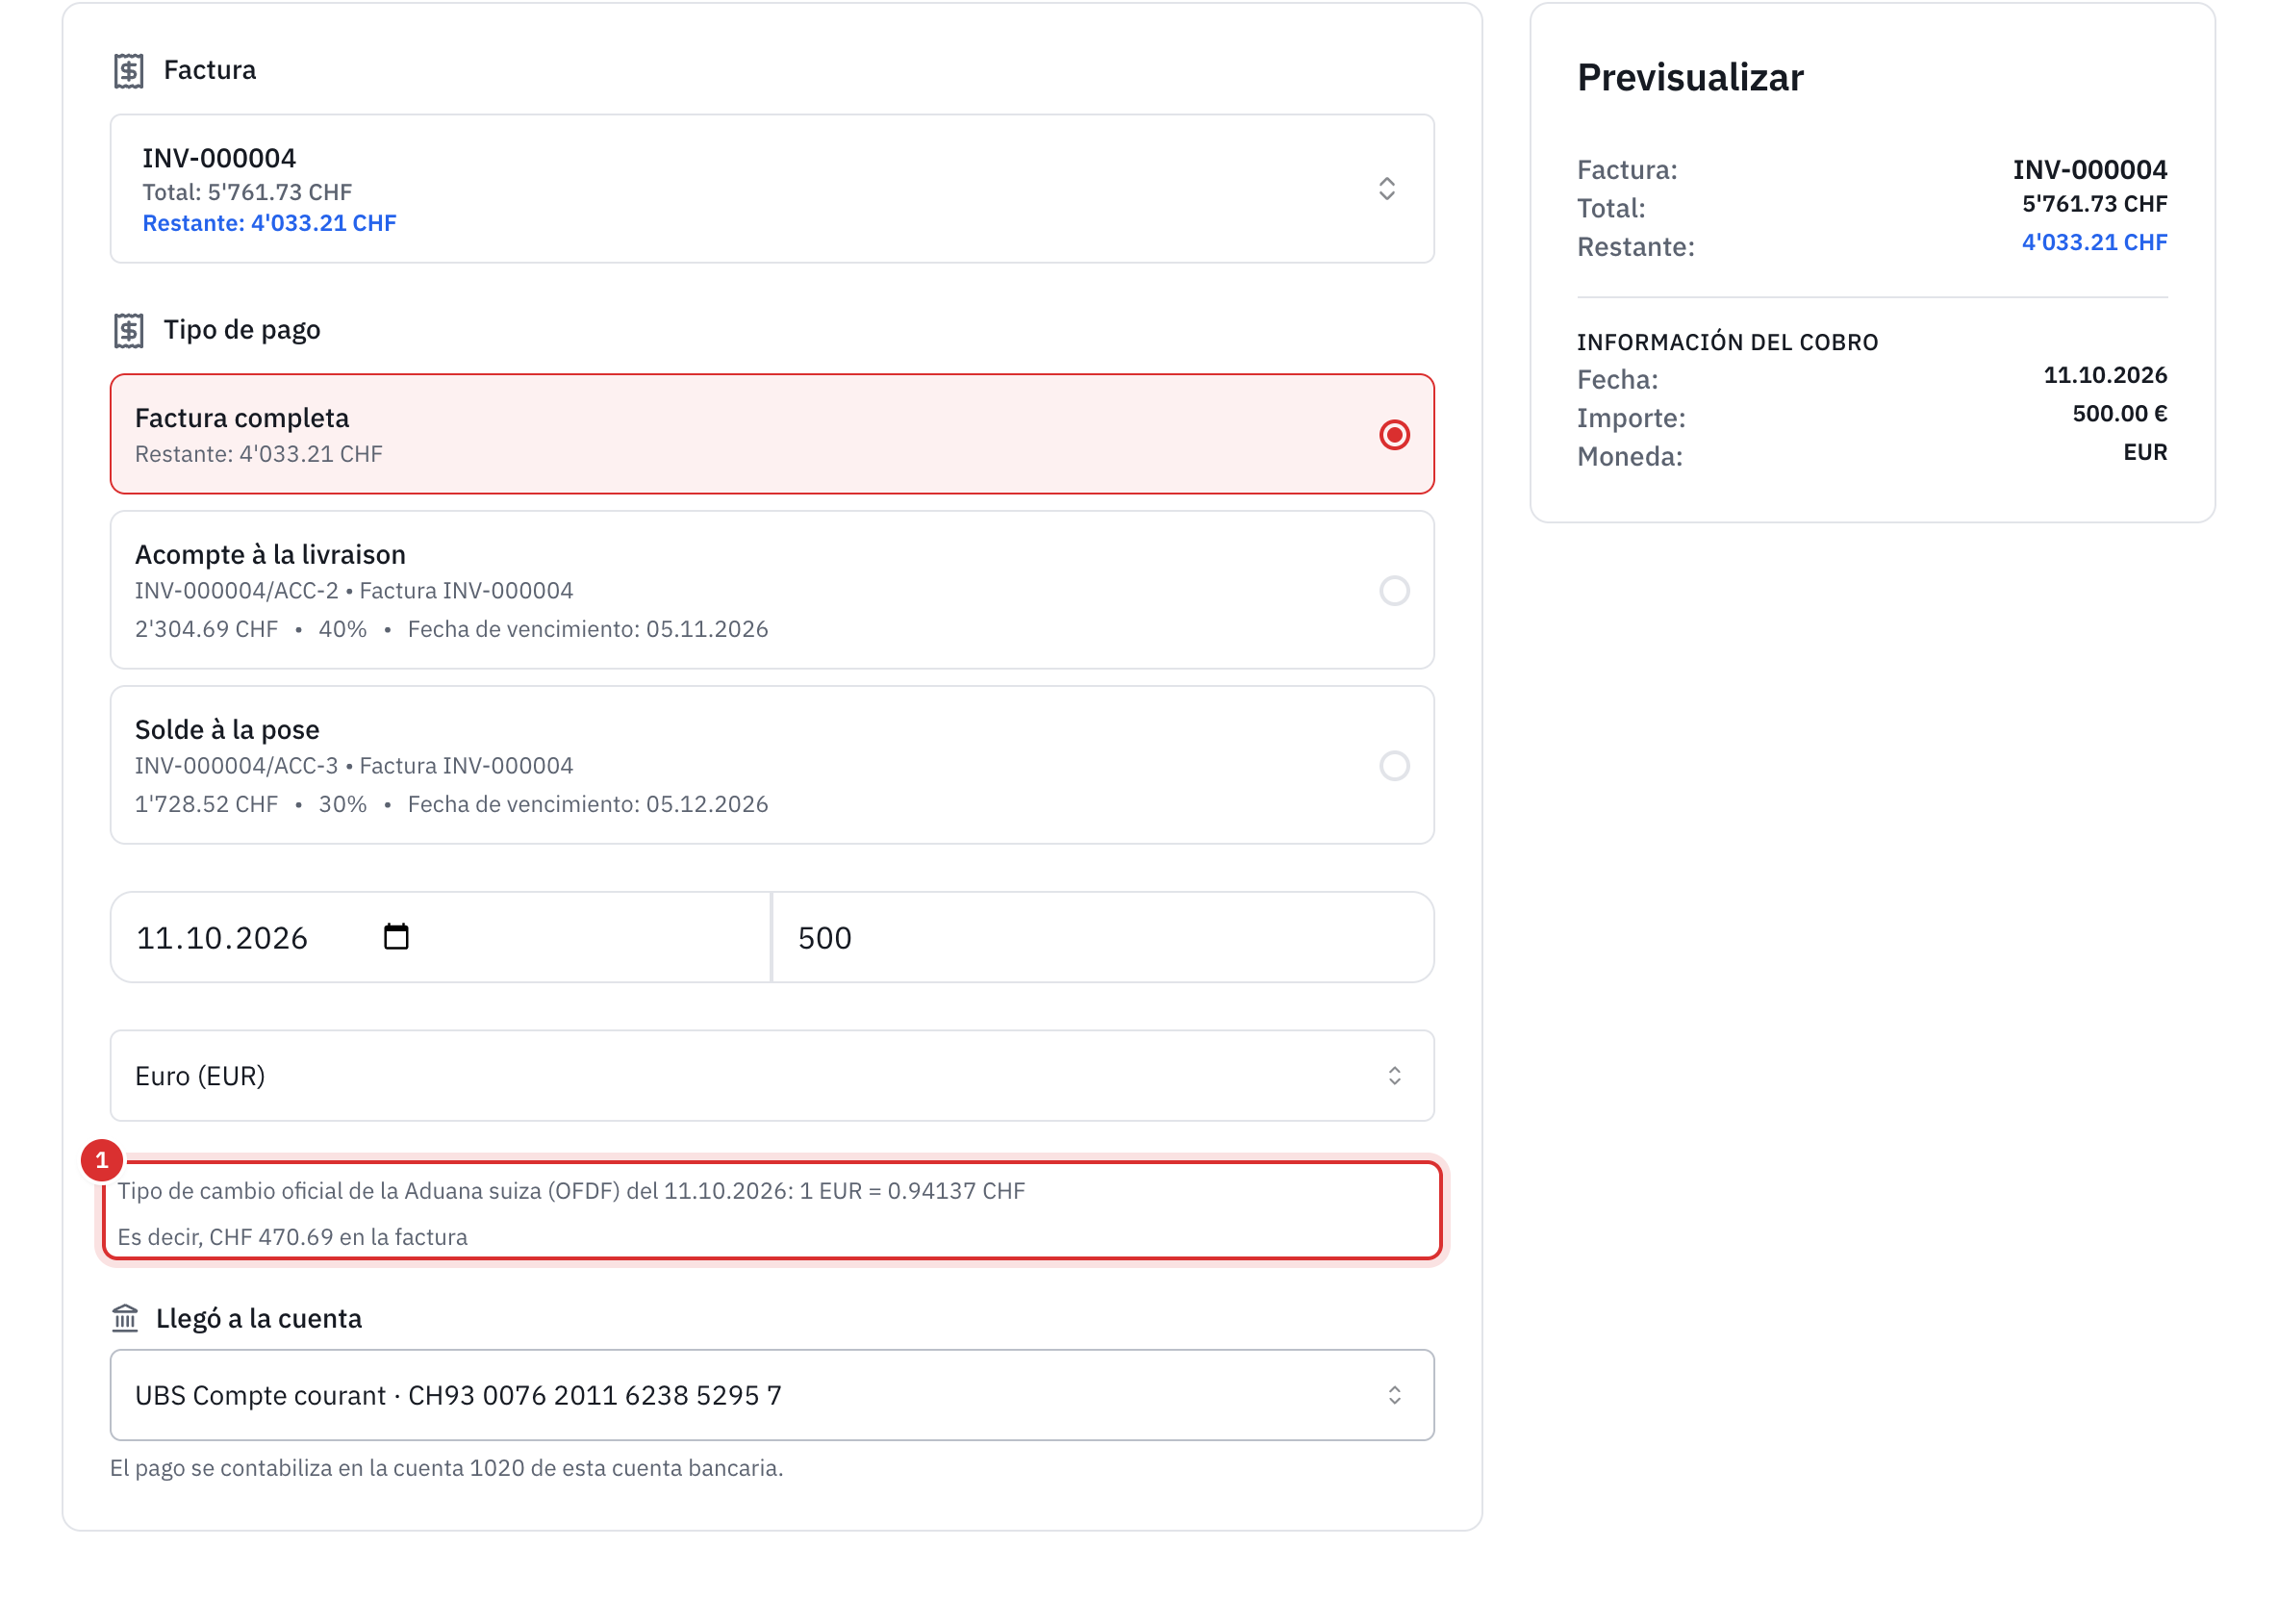Click the blue 4'033.21 CHF amount in preview
Image resolution: width=2278 pixels, height=1624 pixels.
pyautogui.click(x=2094, y=242)
